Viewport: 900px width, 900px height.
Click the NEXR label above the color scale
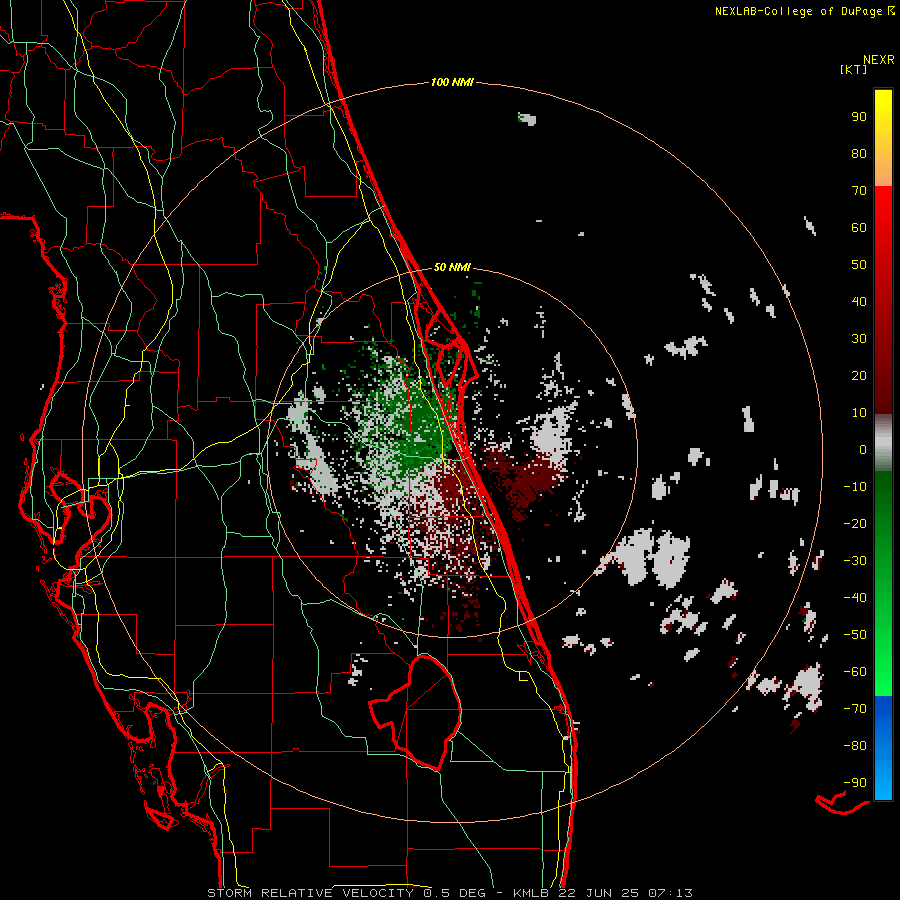click(879, 60)
